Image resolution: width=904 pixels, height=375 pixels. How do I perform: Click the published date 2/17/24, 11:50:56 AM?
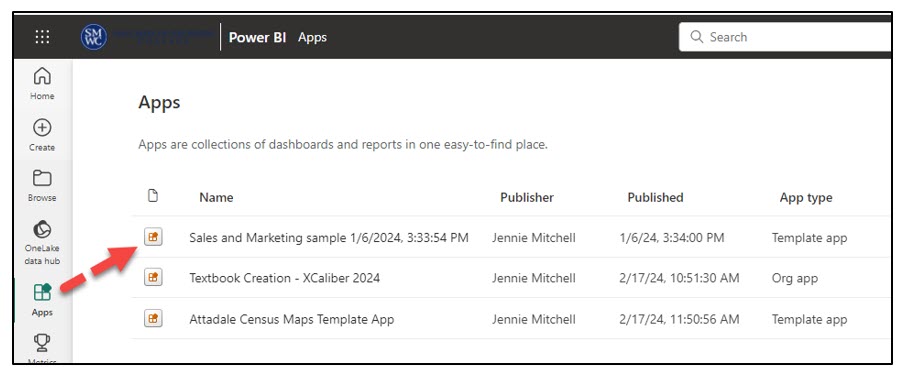pyautogui.click(x=679, y=319)
